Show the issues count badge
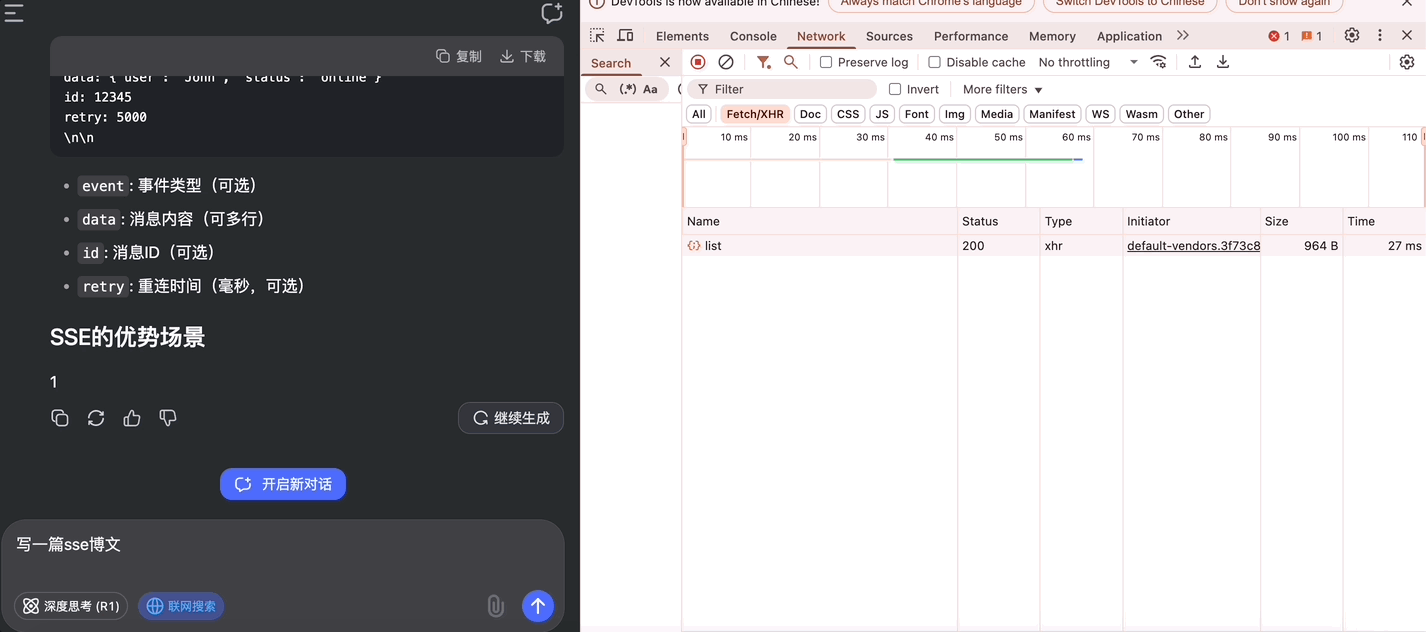 point(1312,36)
